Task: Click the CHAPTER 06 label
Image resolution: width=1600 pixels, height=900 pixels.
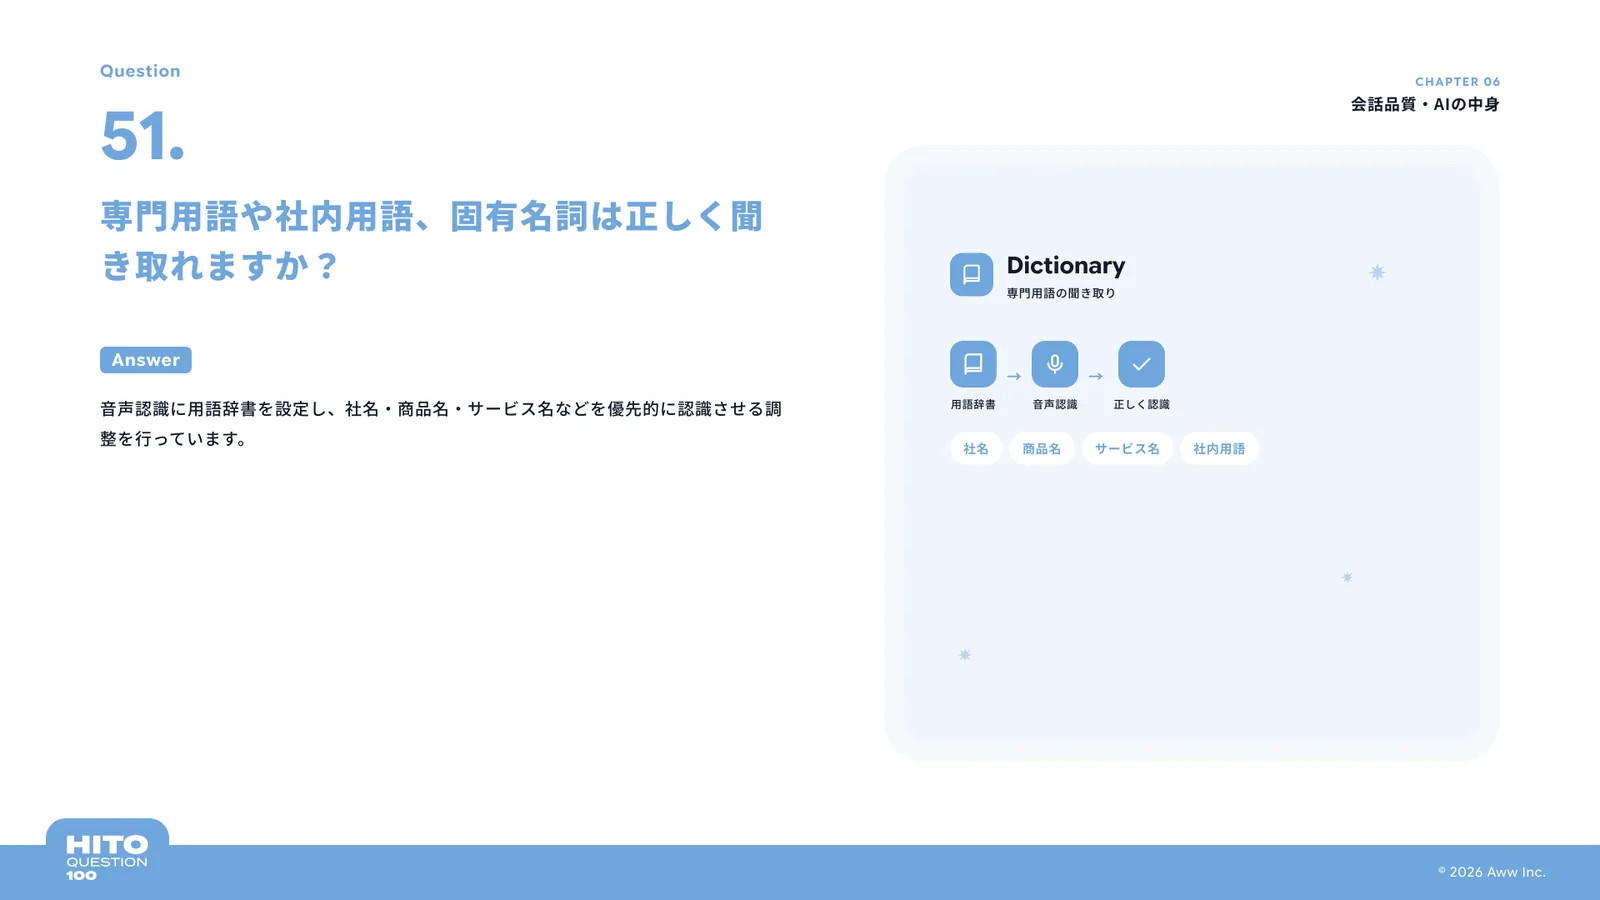Action: (x=1458, y=82)
